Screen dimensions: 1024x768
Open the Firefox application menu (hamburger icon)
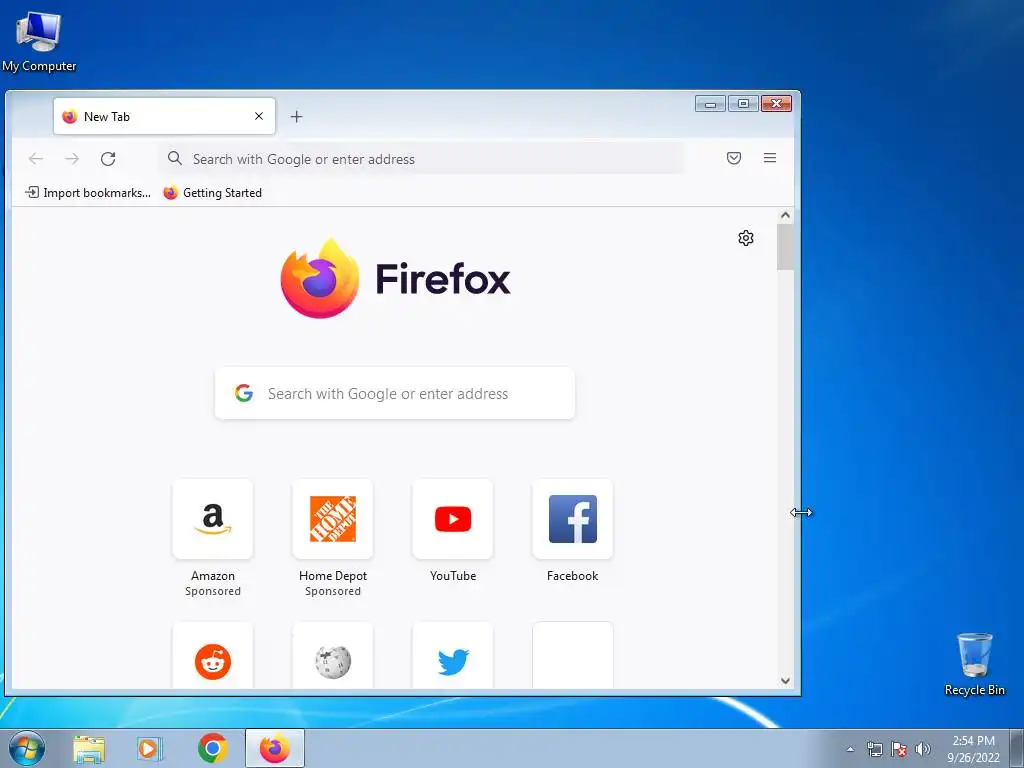(770, 158)
